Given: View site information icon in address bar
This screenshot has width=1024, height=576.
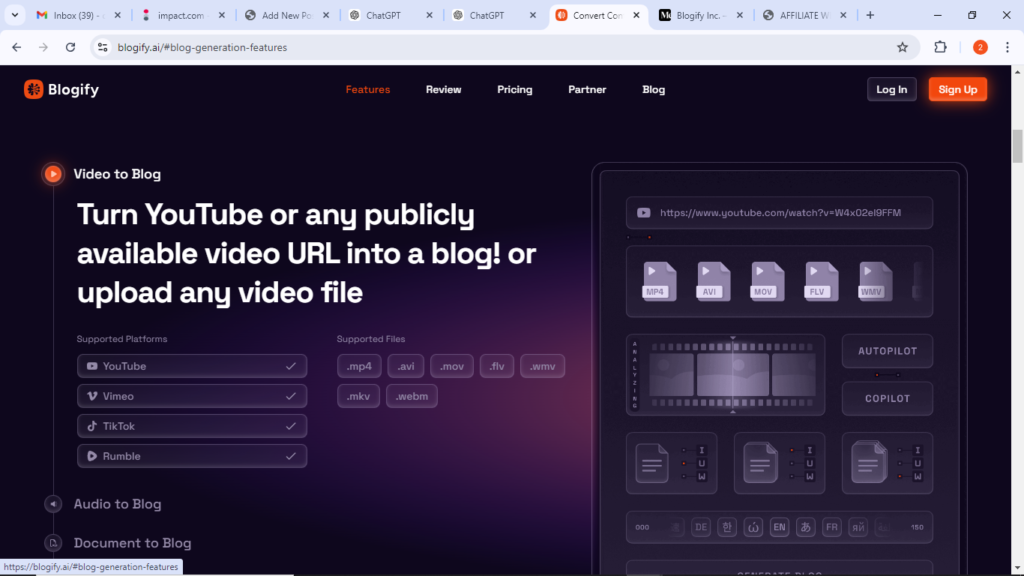Looking at the screenshot, I should (103, 47).
